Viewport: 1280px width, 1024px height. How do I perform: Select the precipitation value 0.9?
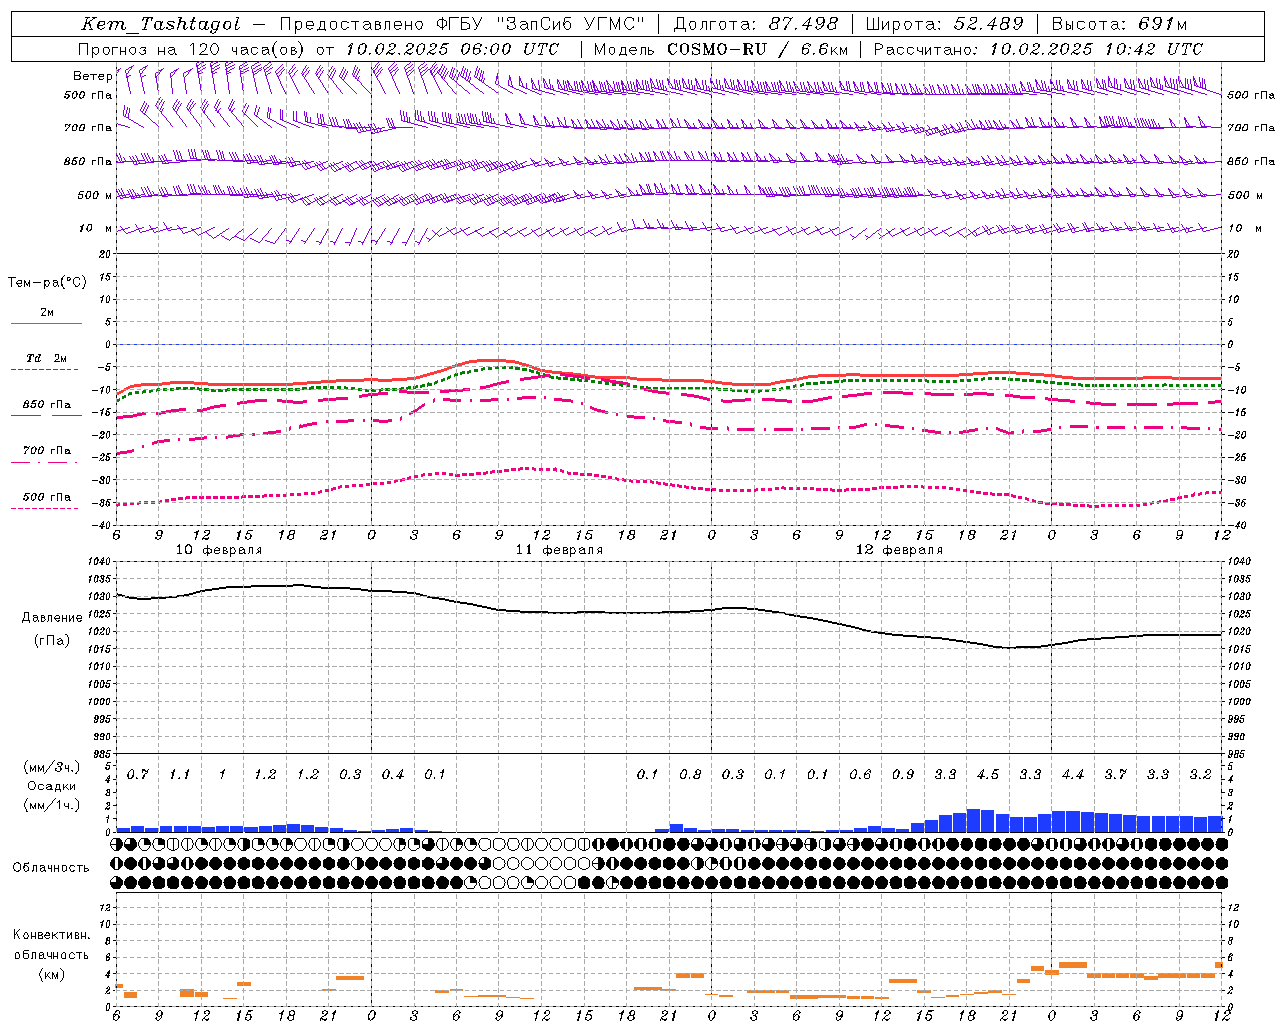point(903,775)
